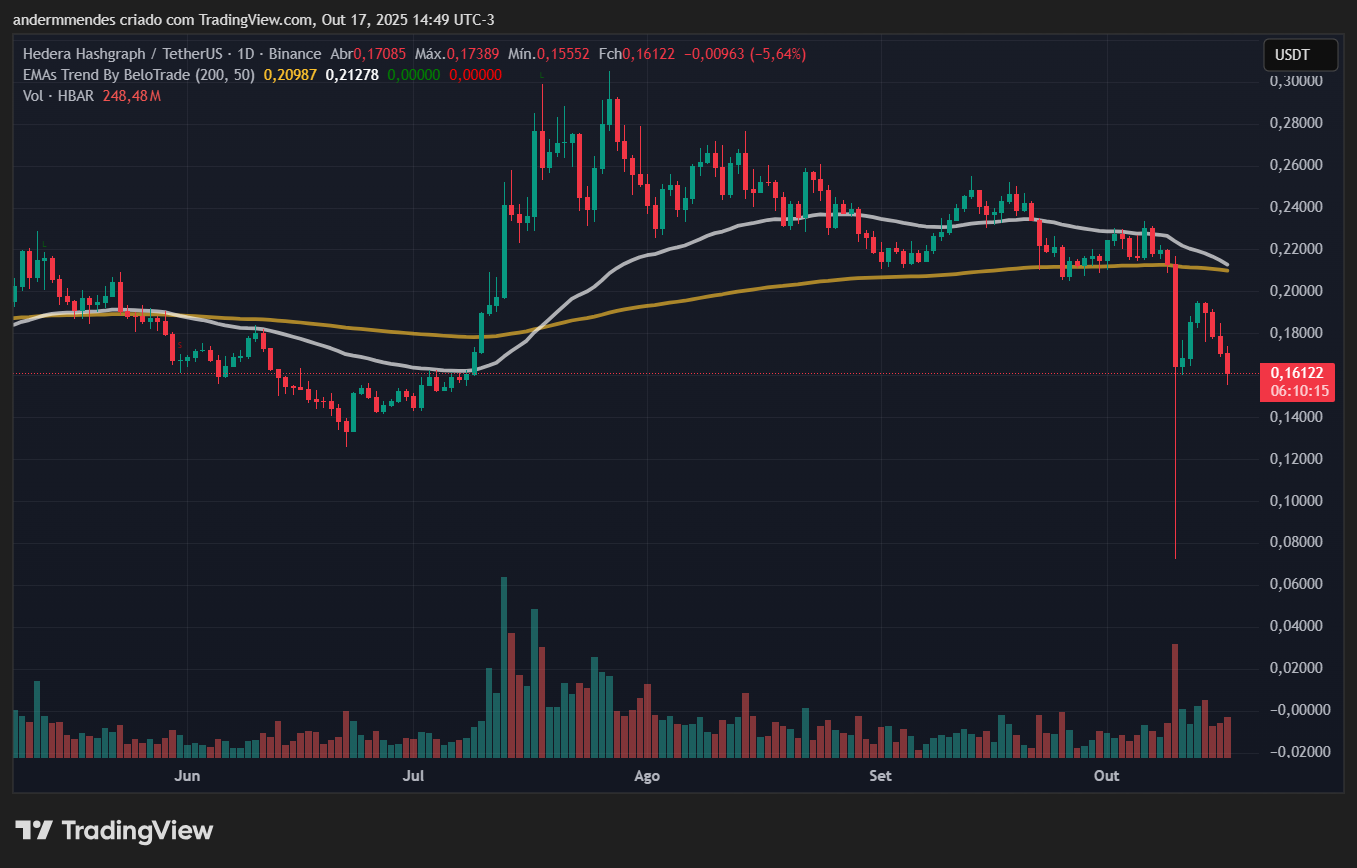Click the 0,08000 price scale label
This screenshot has height=868, width=1357.
pos(1295,542)
